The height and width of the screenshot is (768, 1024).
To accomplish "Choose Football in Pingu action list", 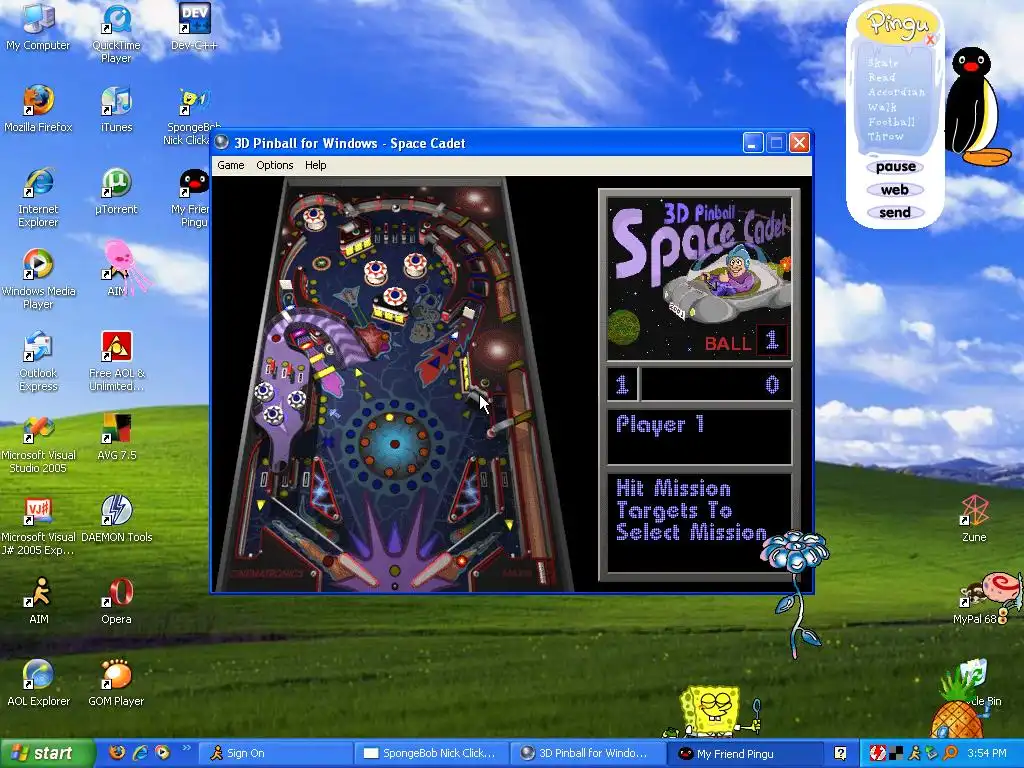I will (x=891, y=122).
